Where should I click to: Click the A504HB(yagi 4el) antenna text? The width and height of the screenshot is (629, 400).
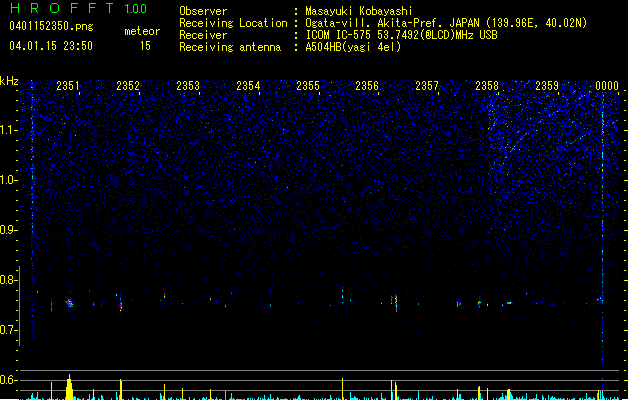(x=353, y=47)
